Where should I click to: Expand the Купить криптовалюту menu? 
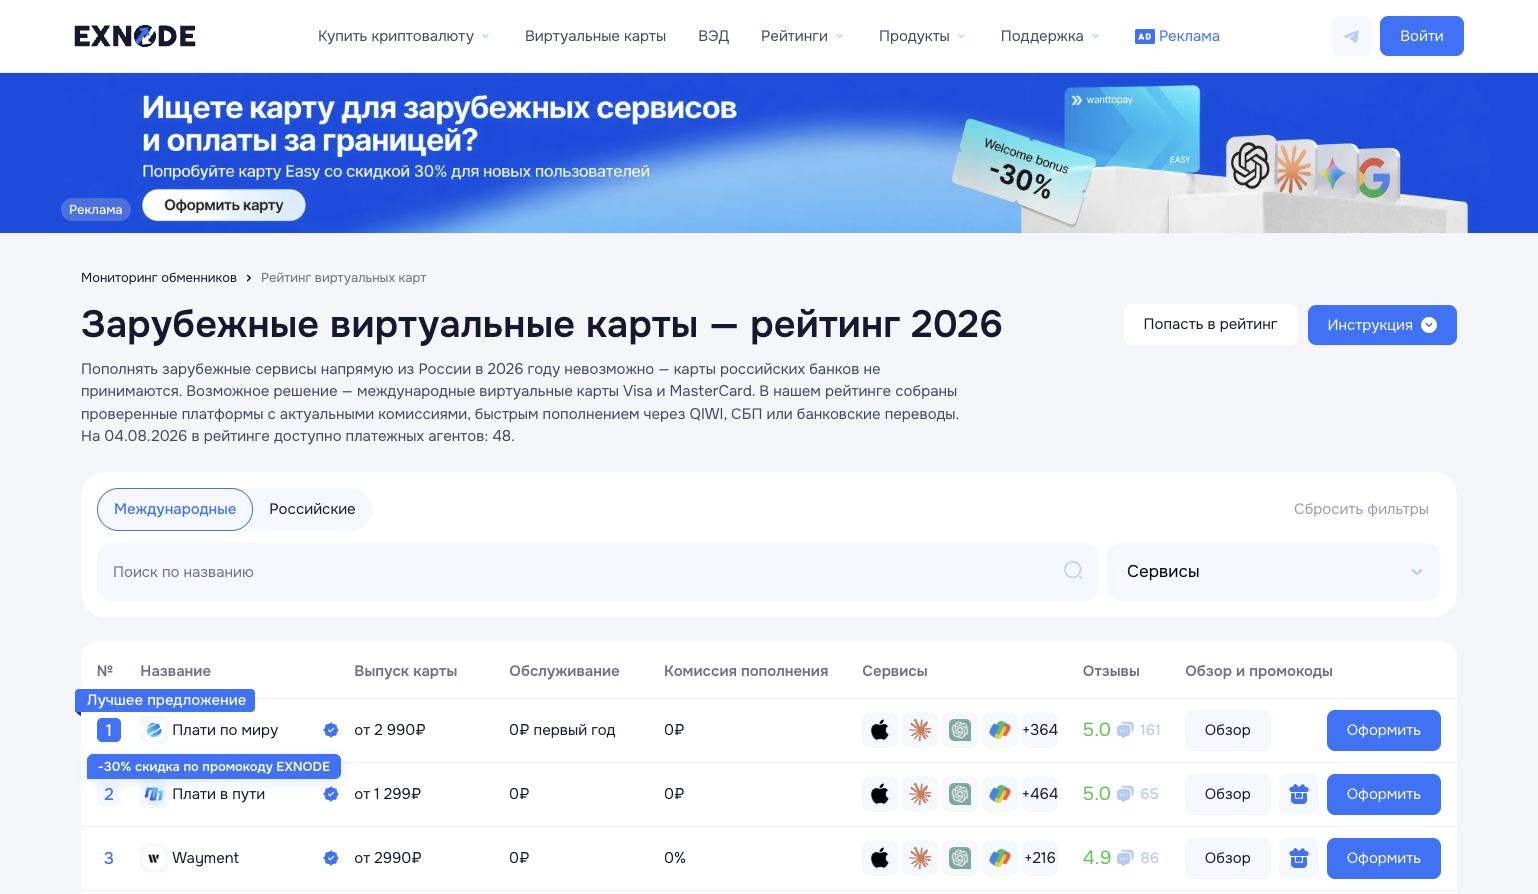pos(404,36)
